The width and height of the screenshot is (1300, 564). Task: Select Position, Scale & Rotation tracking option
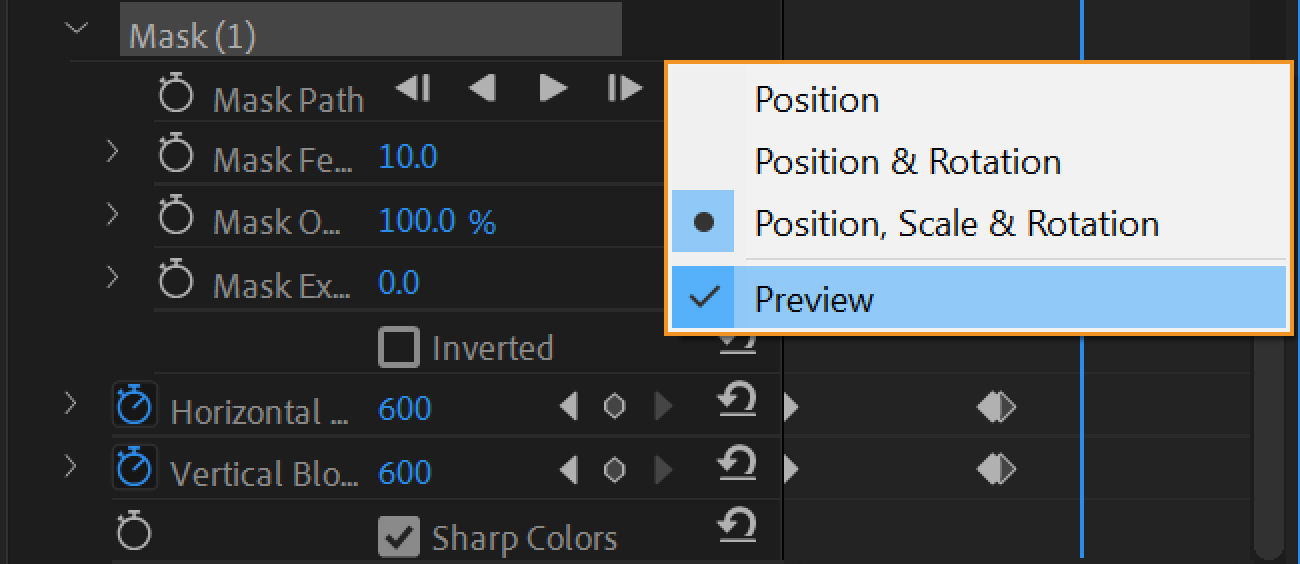[956, 223]
